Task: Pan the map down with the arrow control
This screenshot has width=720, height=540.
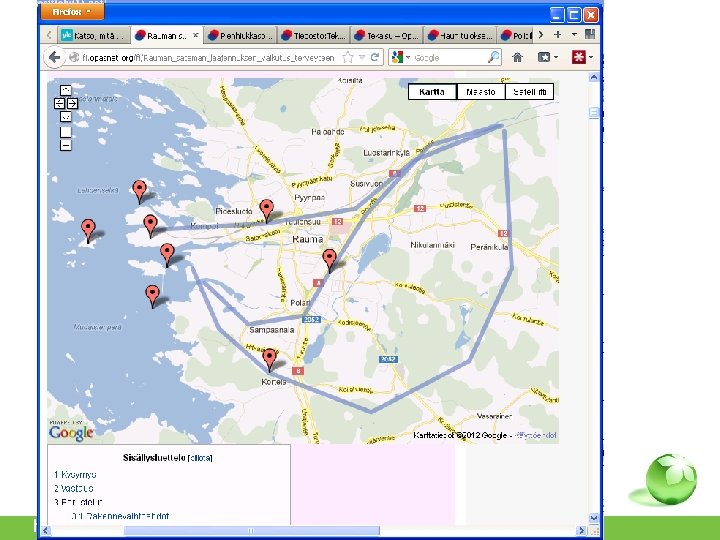Action: (66, 117)
